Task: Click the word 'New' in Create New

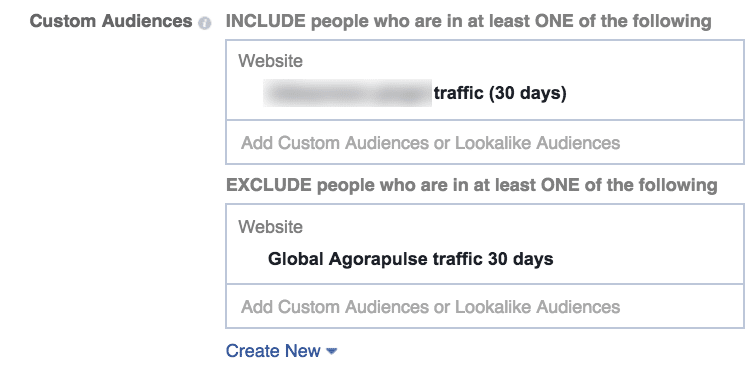Action: (x=302, y=351)
